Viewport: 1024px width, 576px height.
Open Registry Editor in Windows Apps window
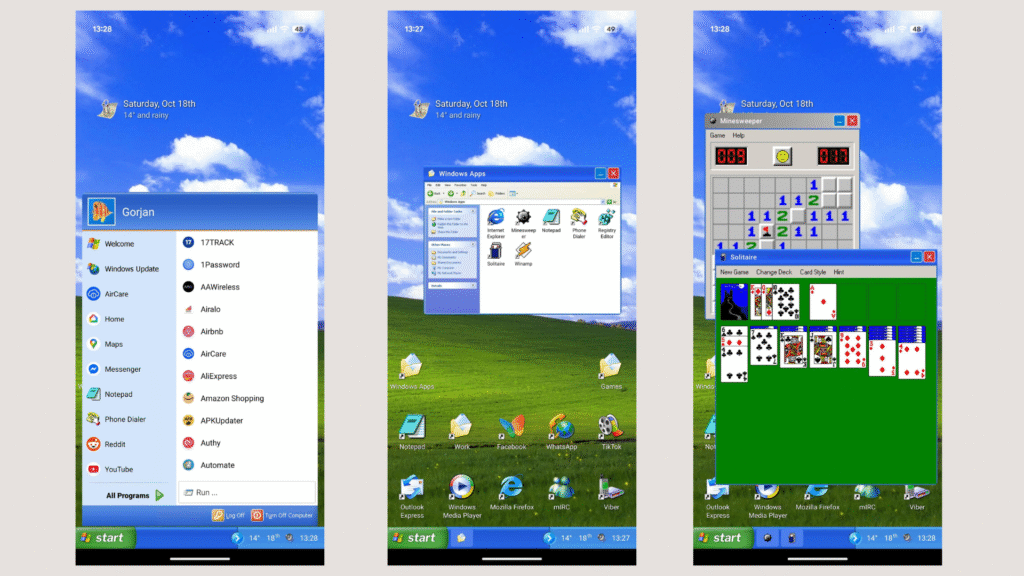click(x=607, y=221)
